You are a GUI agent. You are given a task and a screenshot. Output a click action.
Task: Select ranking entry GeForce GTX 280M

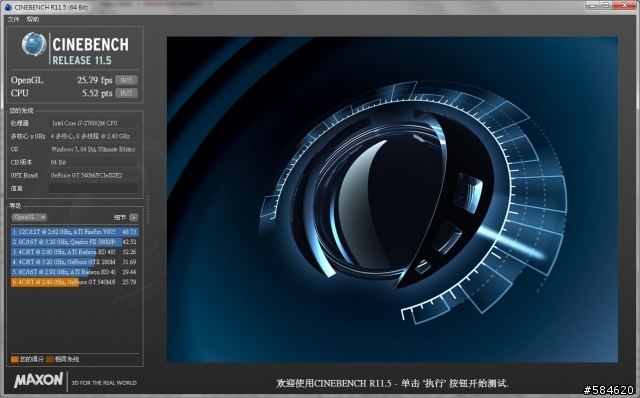coord(75,262)
